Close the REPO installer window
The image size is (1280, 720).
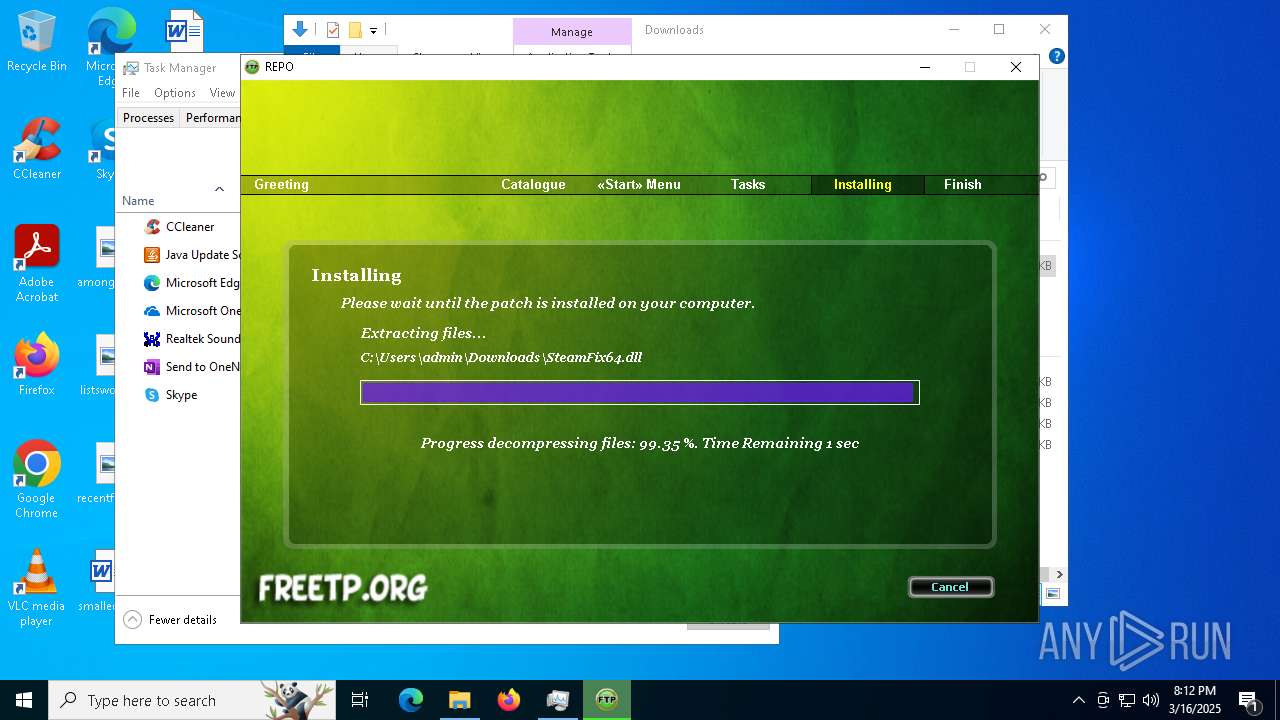[1016, 67]
